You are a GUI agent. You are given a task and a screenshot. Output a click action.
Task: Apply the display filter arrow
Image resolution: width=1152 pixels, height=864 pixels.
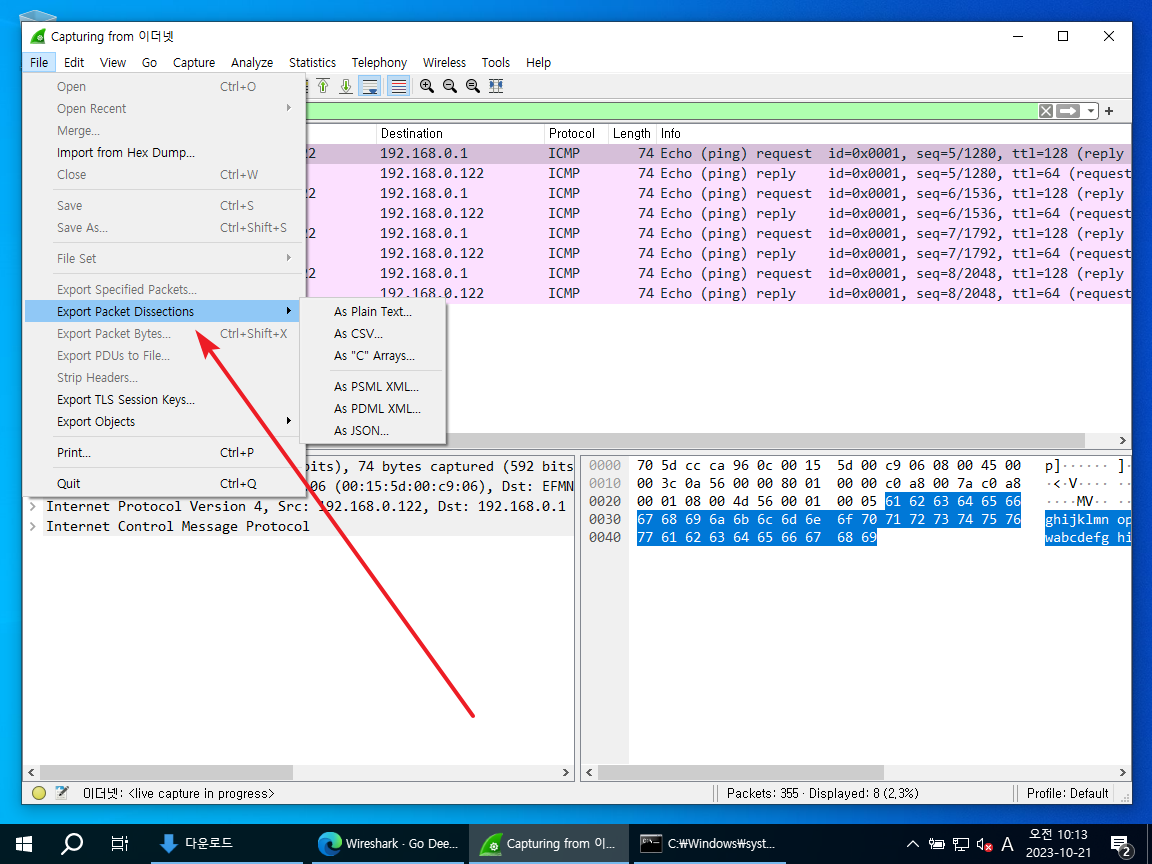(1068, 111)
